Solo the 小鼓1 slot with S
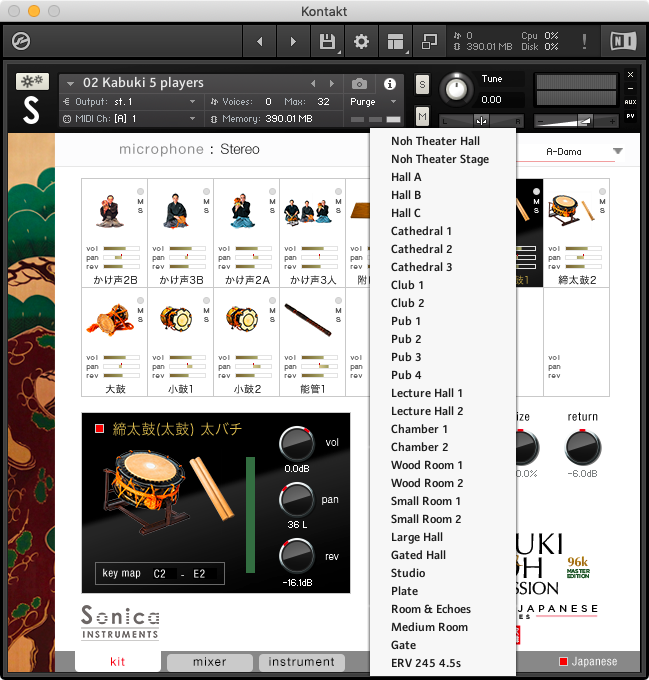649x680 pixels. (206, 320)
